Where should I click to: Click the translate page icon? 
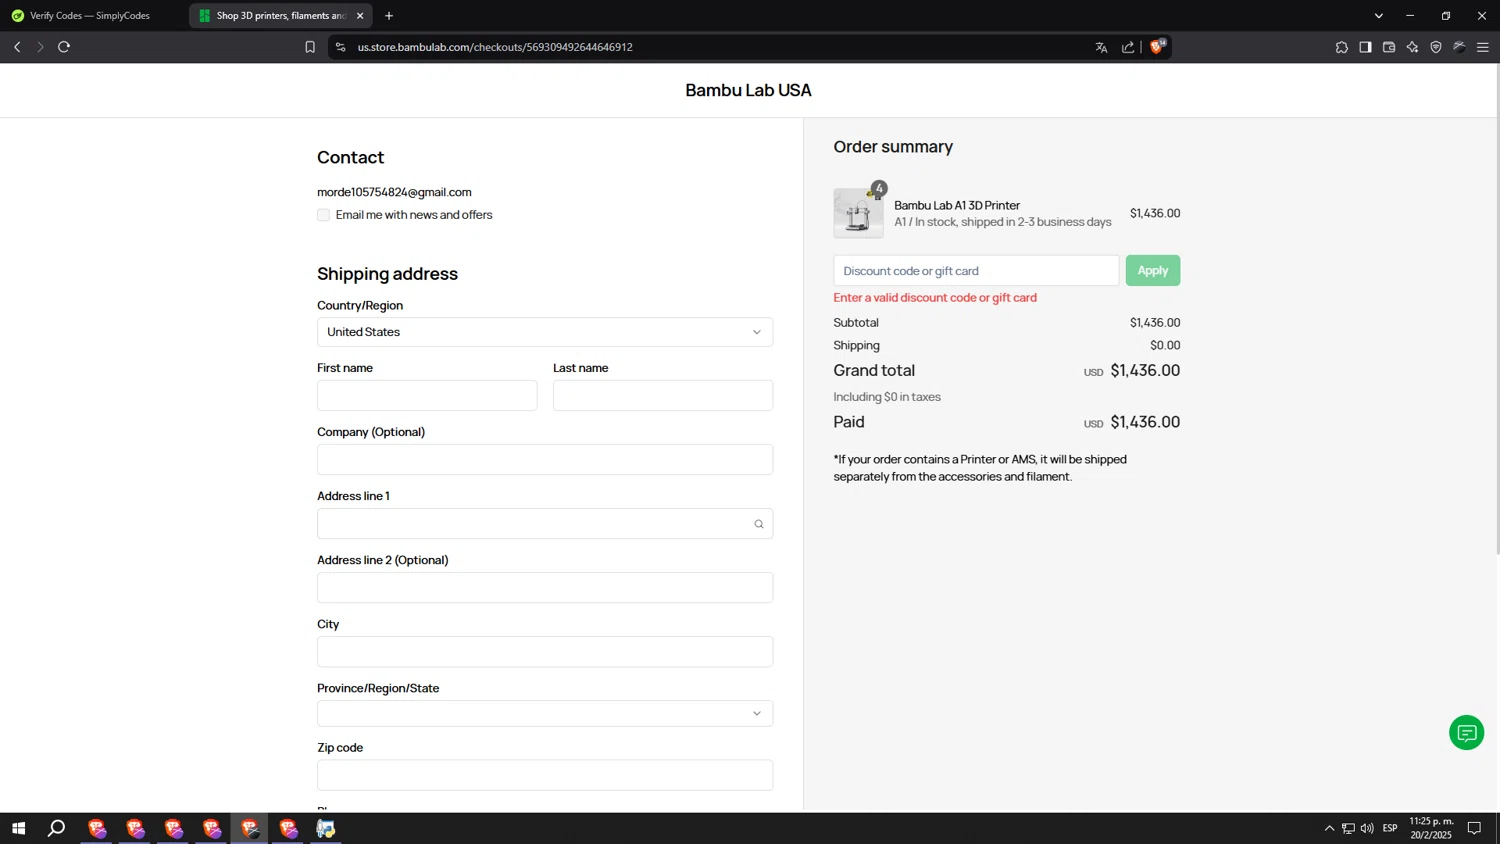tap(1101, 47)
